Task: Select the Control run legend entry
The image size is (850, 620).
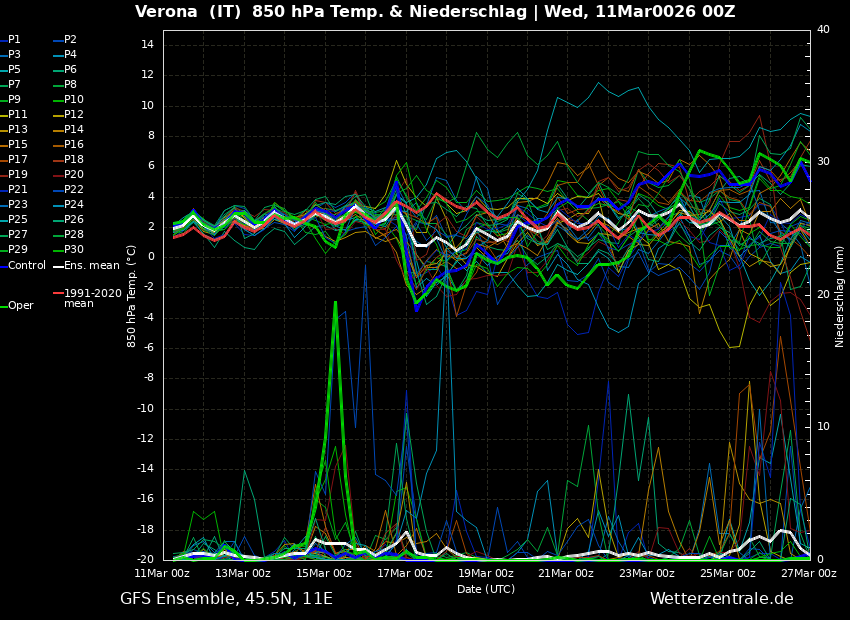Action: [27, 266]
